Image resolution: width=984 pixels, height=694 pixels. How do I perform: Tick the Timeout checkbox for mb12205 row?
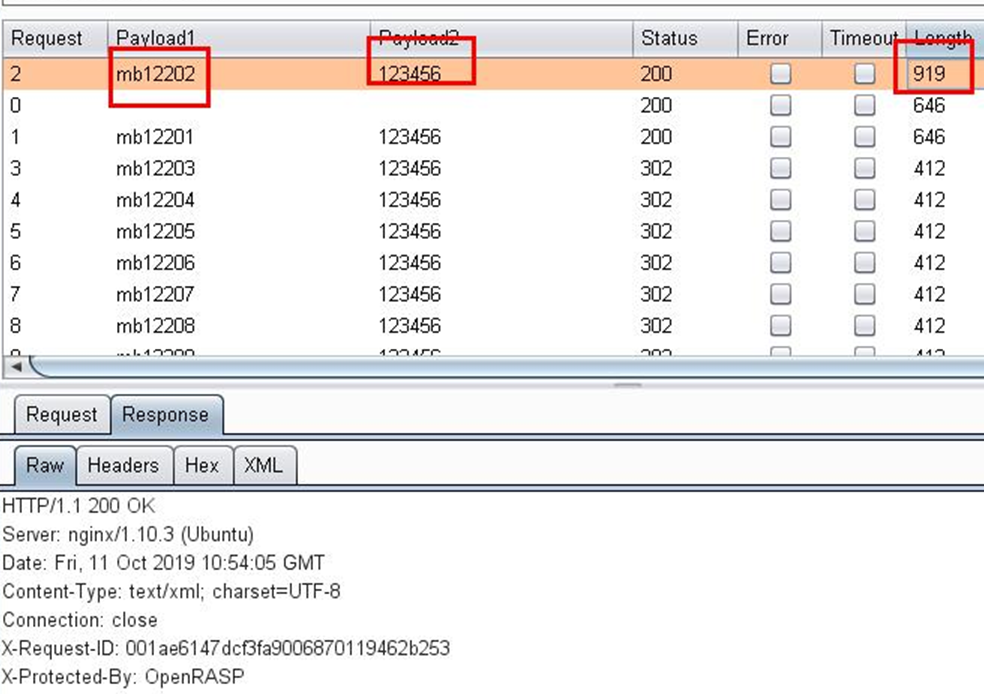(x=864, y=231)
